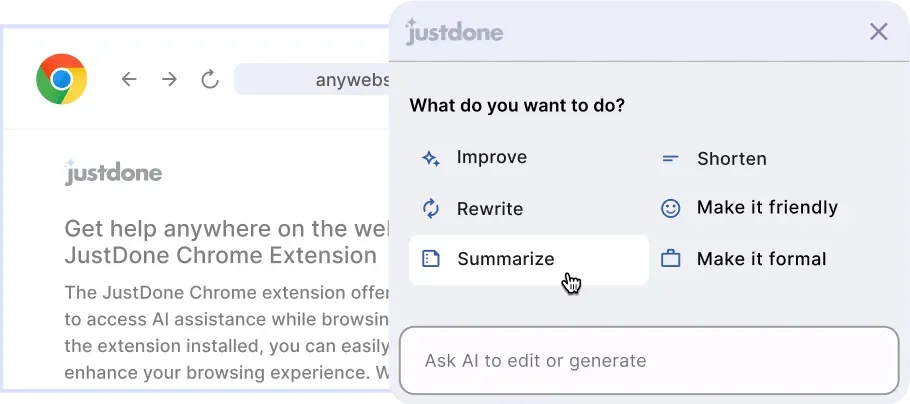Focus the Ask AI to edit field

[649, 360]
